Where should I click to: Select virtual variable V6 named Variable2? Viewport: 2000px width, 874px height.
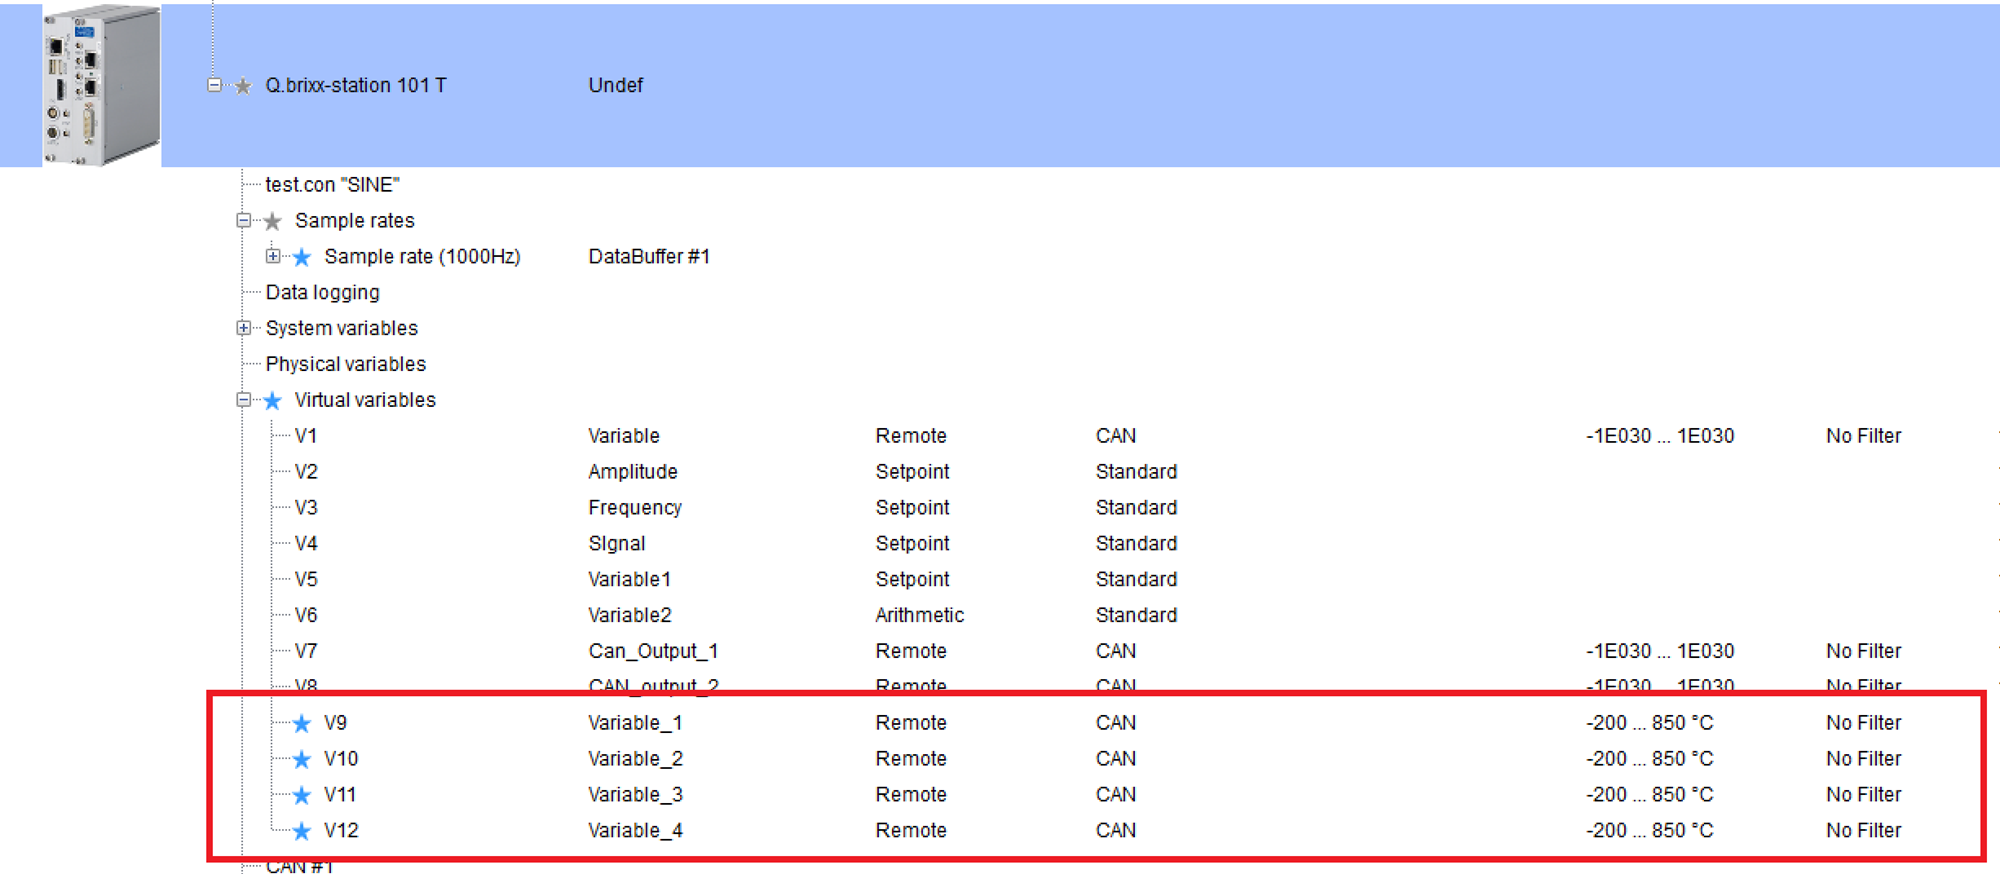click(x=306, y=615)
